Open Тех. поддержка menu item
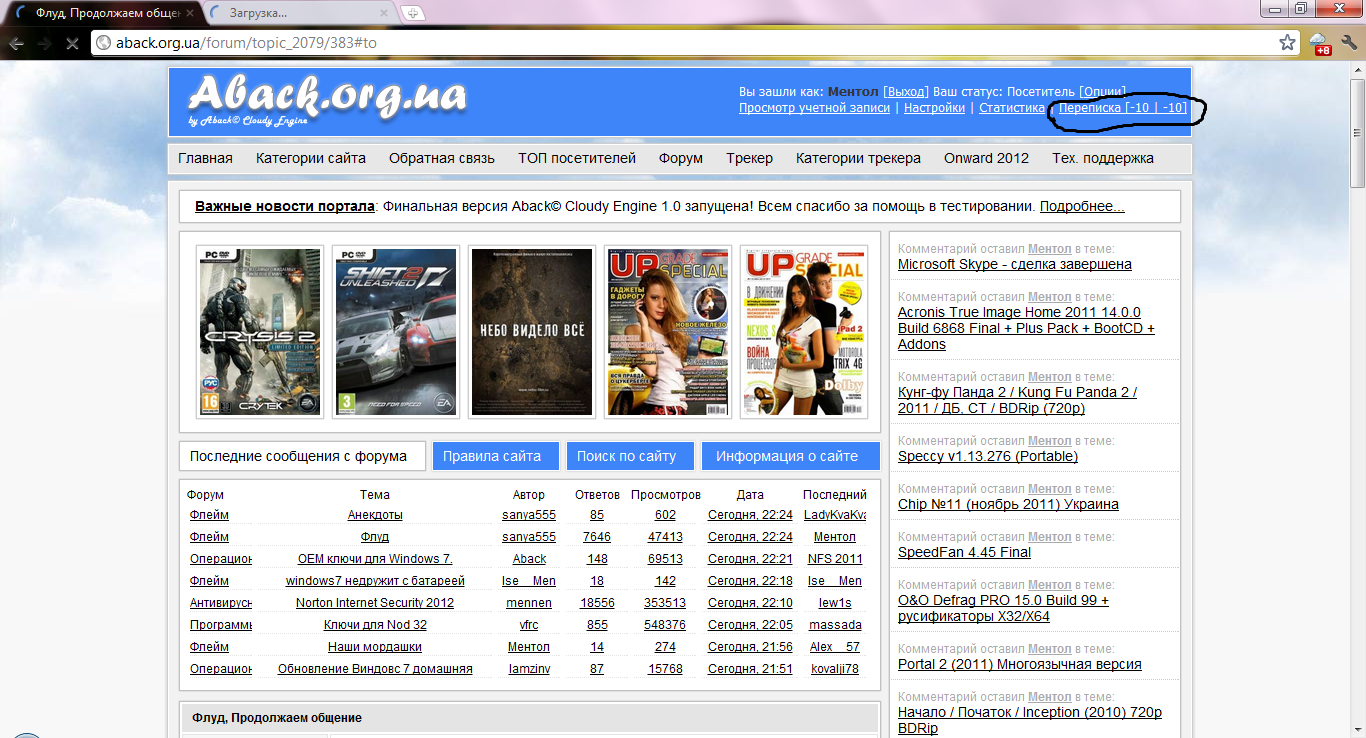 1103,158
